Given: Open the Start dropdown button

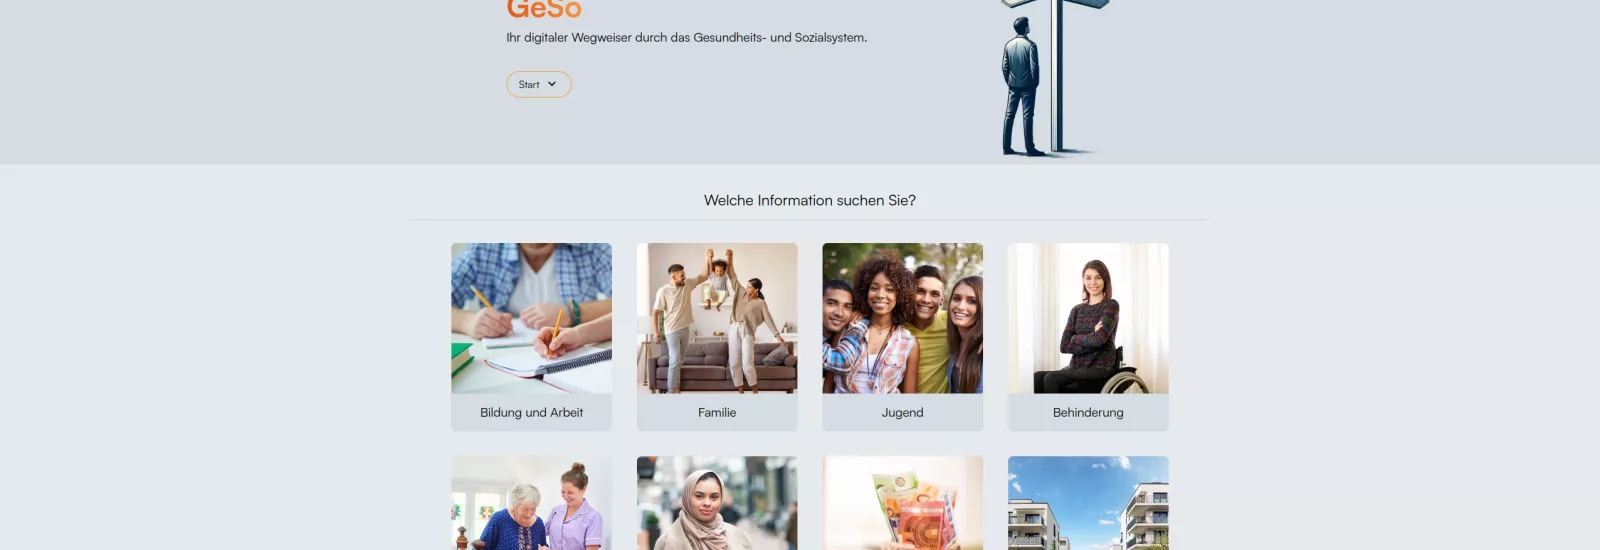Looking at the screenshot, I should (539, 84).
